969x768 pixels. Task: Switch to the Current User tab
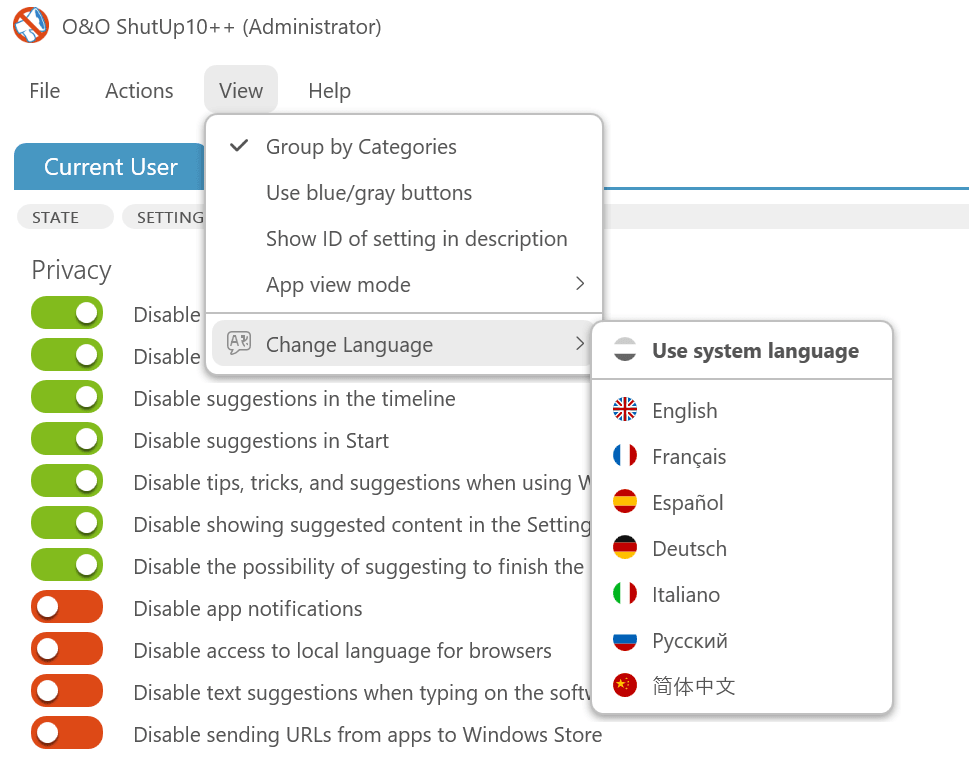110,167
